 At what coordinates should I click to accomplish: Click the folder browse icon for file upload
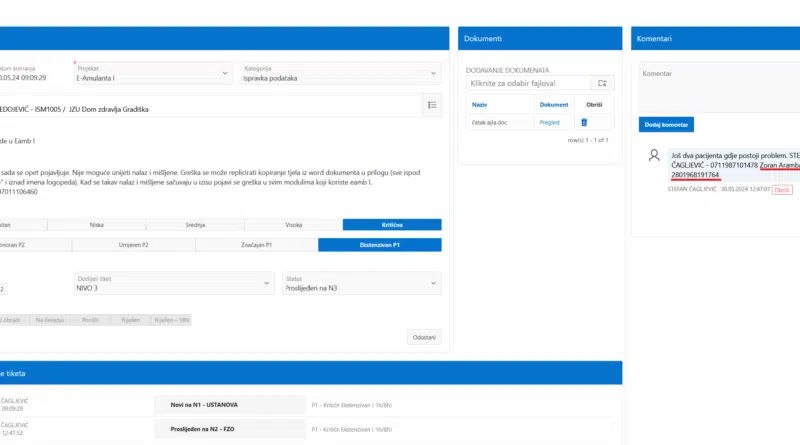[x=601, y=83]
